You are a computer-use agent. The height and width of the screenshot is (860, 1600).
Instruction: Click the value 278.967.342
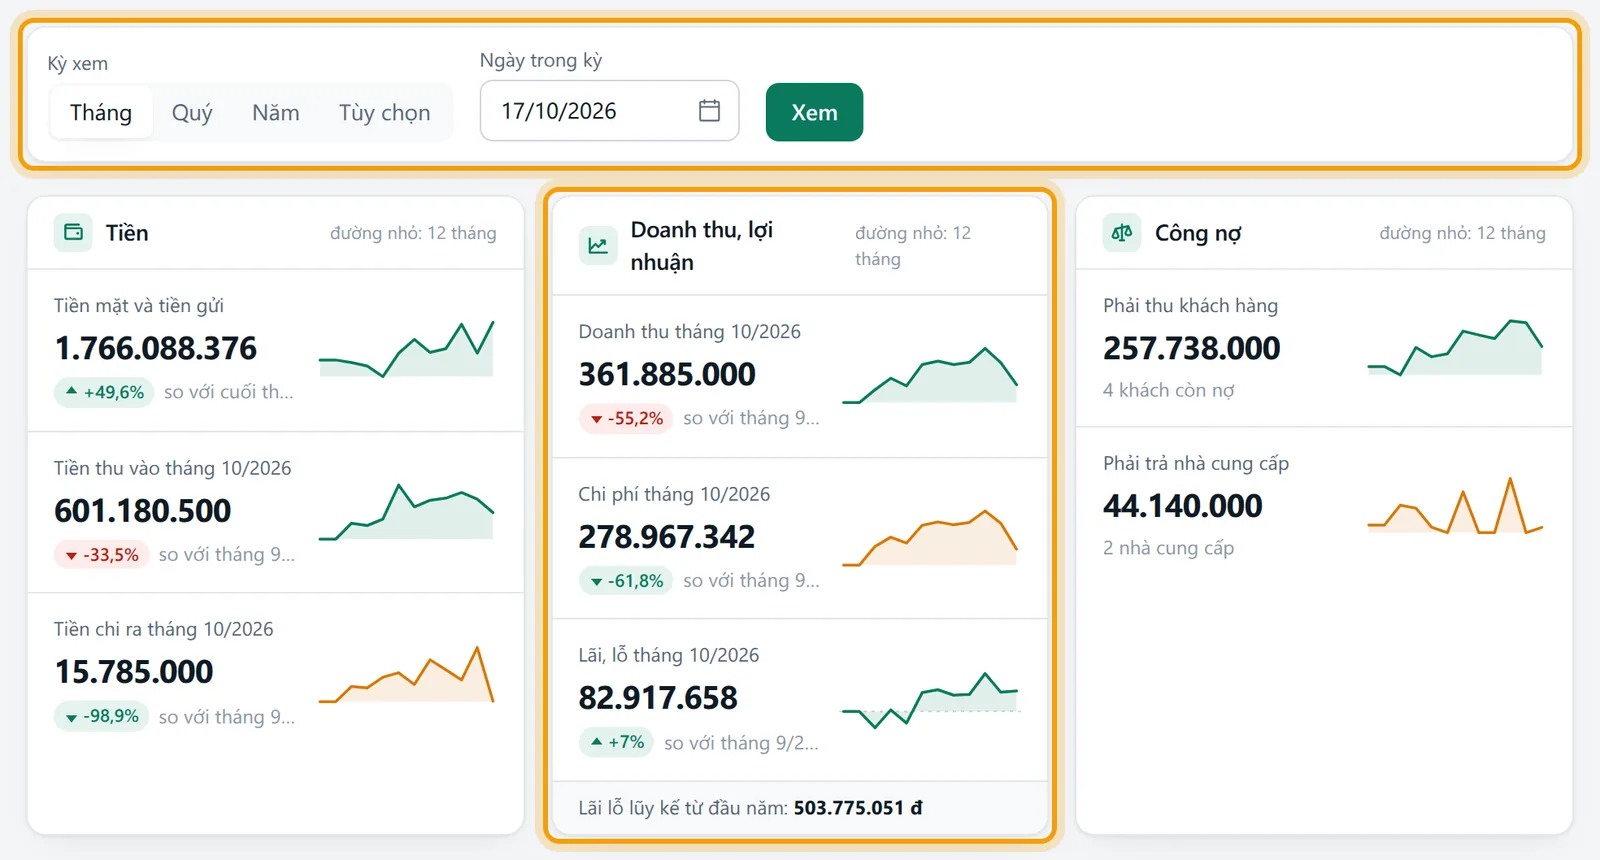(667, 537)
